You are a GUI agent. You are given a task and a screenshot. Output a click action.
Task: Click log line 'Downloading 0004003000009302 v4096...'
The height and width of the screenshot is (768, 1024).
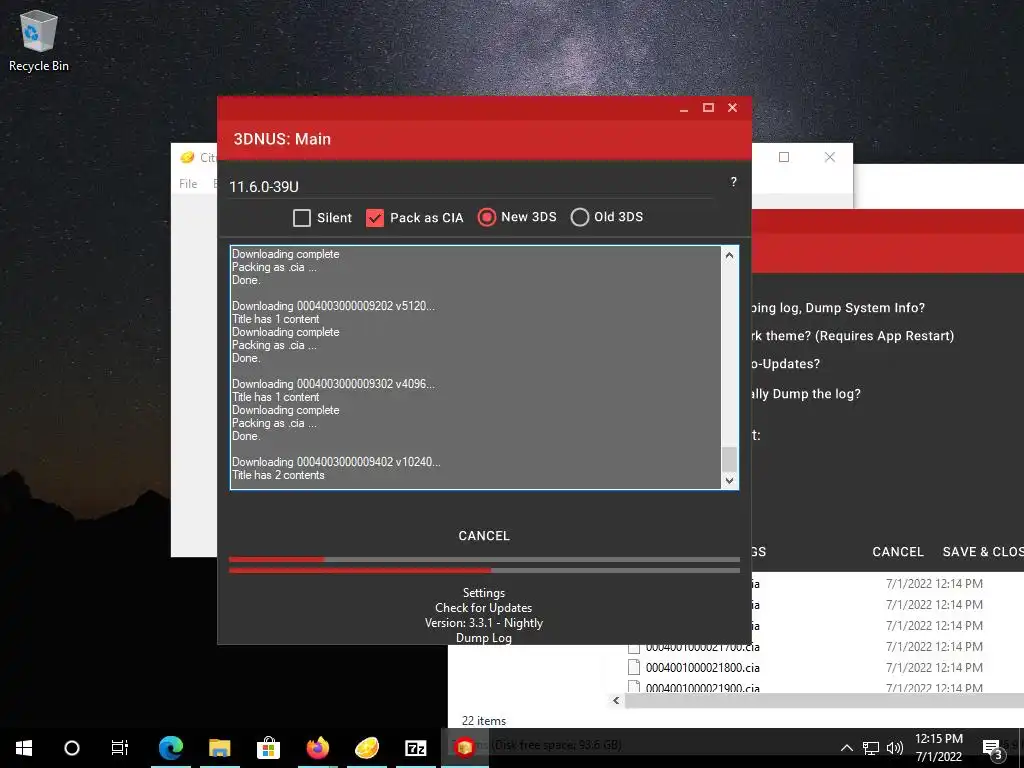(333, 384)
